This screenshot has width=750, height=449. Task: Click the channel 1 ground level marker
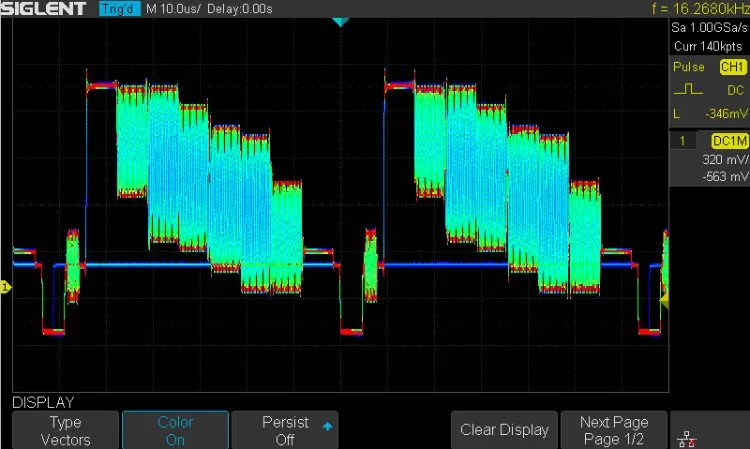tap(5, 288)
